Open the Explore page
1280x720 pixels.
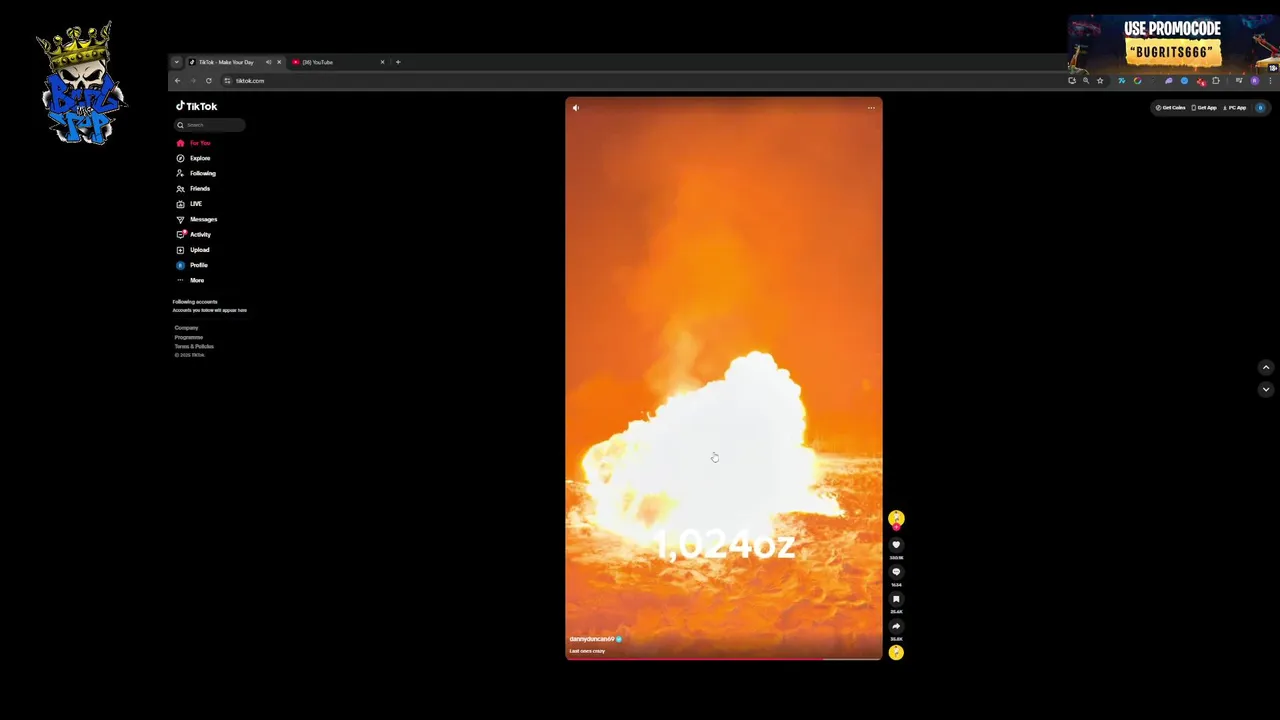[x=193, y=158]
